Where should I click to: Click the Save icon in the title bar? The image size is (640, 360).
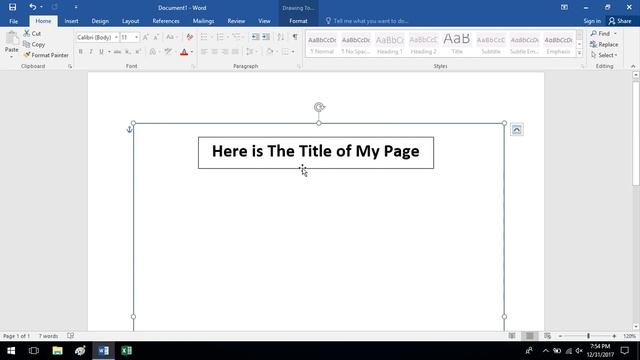coord(13,7)
